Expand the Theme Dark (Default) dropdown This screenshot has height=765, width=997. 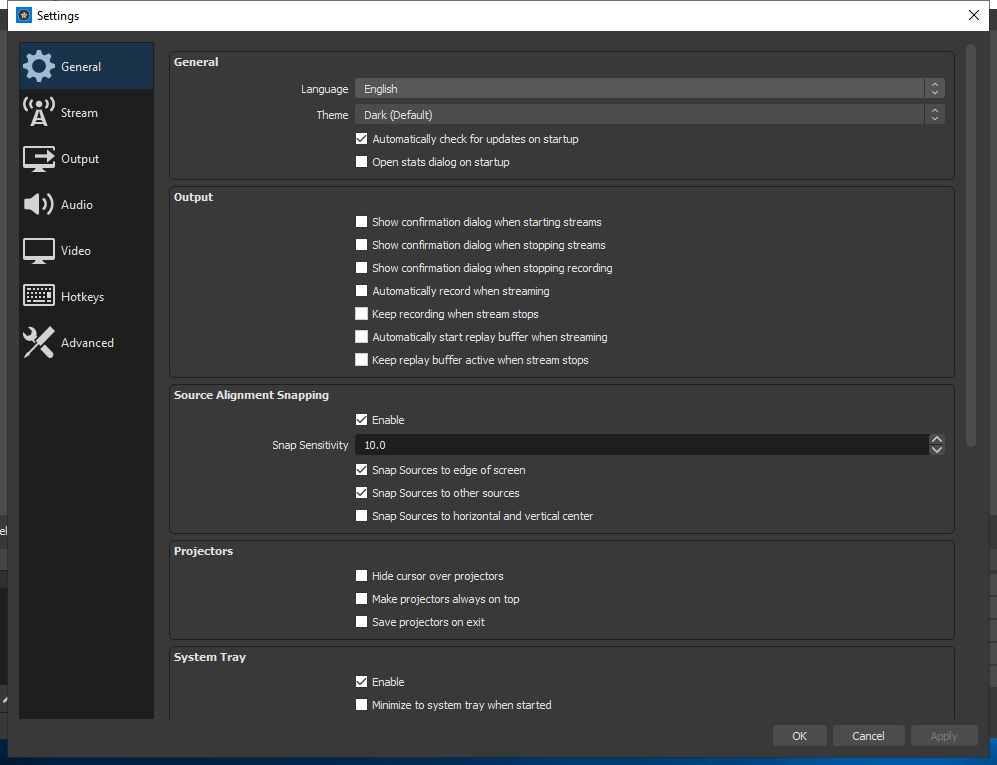(x=650, y=114)
